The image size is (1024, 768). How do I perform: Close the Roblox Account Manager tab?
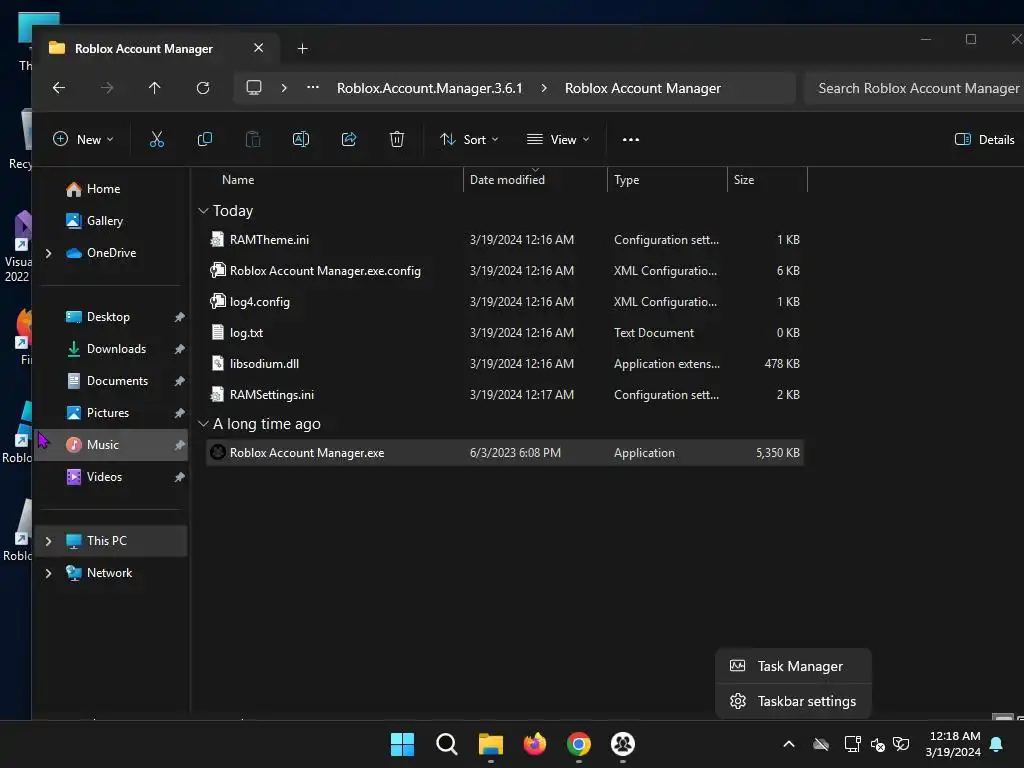coord(259,48)
